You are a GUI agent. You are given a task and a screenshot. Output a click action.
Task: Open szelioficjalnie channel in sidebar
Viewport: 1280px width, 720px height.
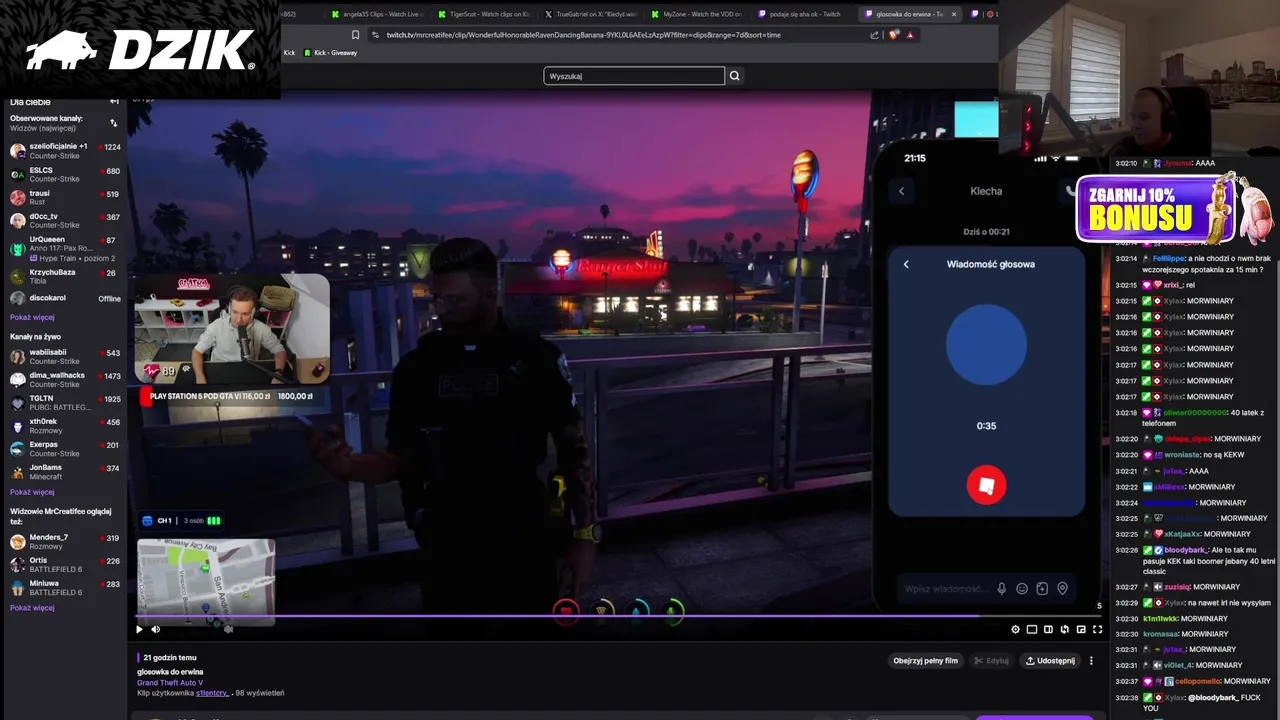(65, 151)
